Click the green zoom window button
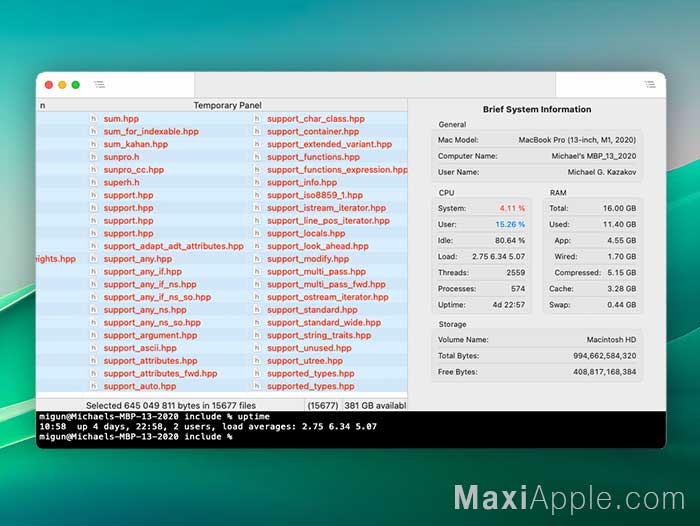 click(x=76, y=85)
